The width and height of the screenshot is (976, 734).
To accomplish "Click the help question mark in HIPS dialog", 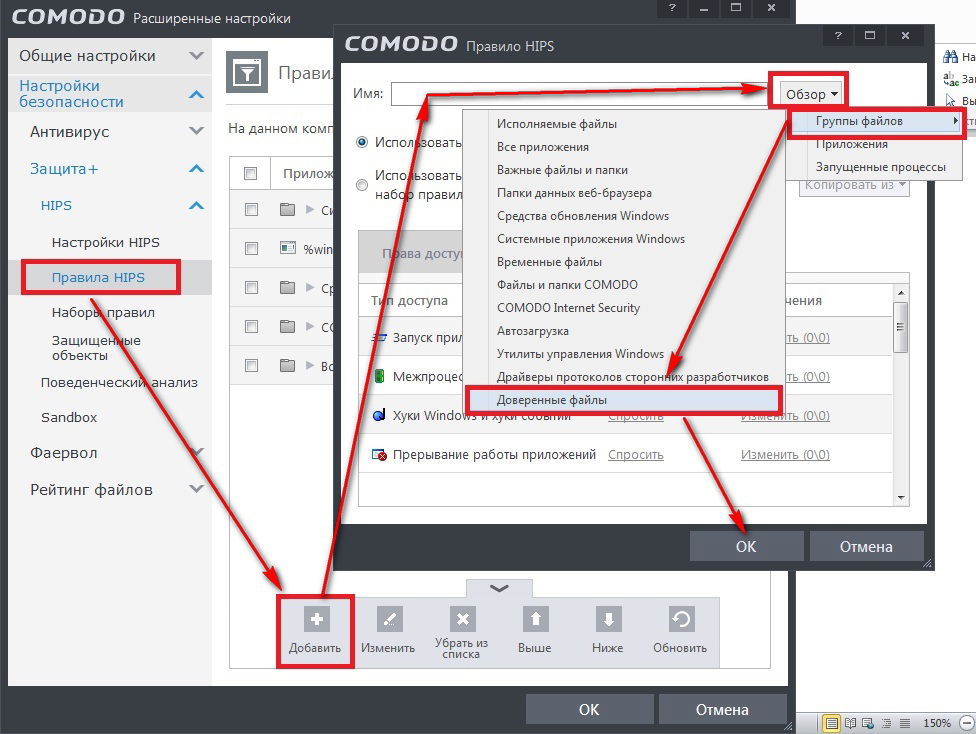I will [x=838, y=35].
